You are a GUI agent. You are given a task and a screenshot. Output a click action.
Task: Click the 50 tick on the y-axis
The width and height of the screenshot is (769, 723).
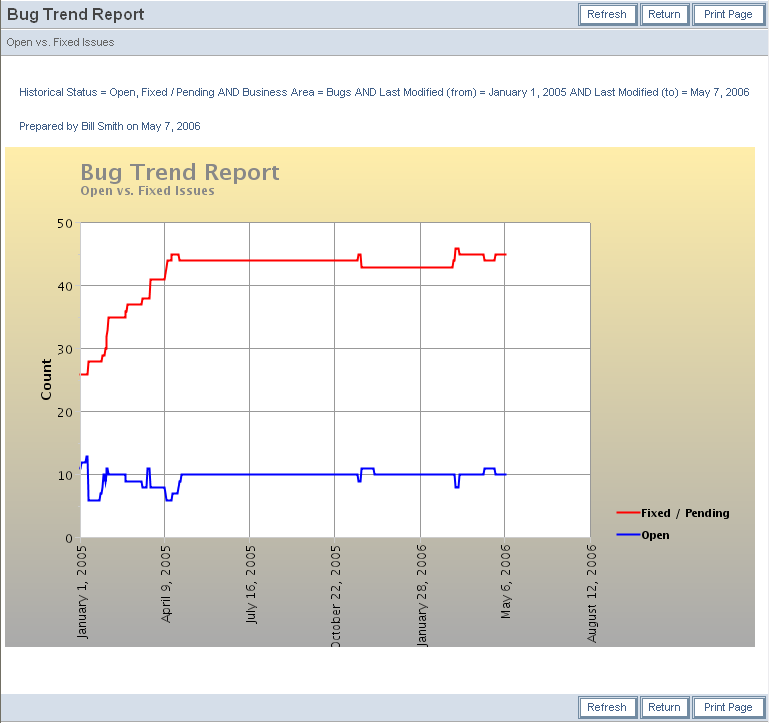tap(63, 223)
